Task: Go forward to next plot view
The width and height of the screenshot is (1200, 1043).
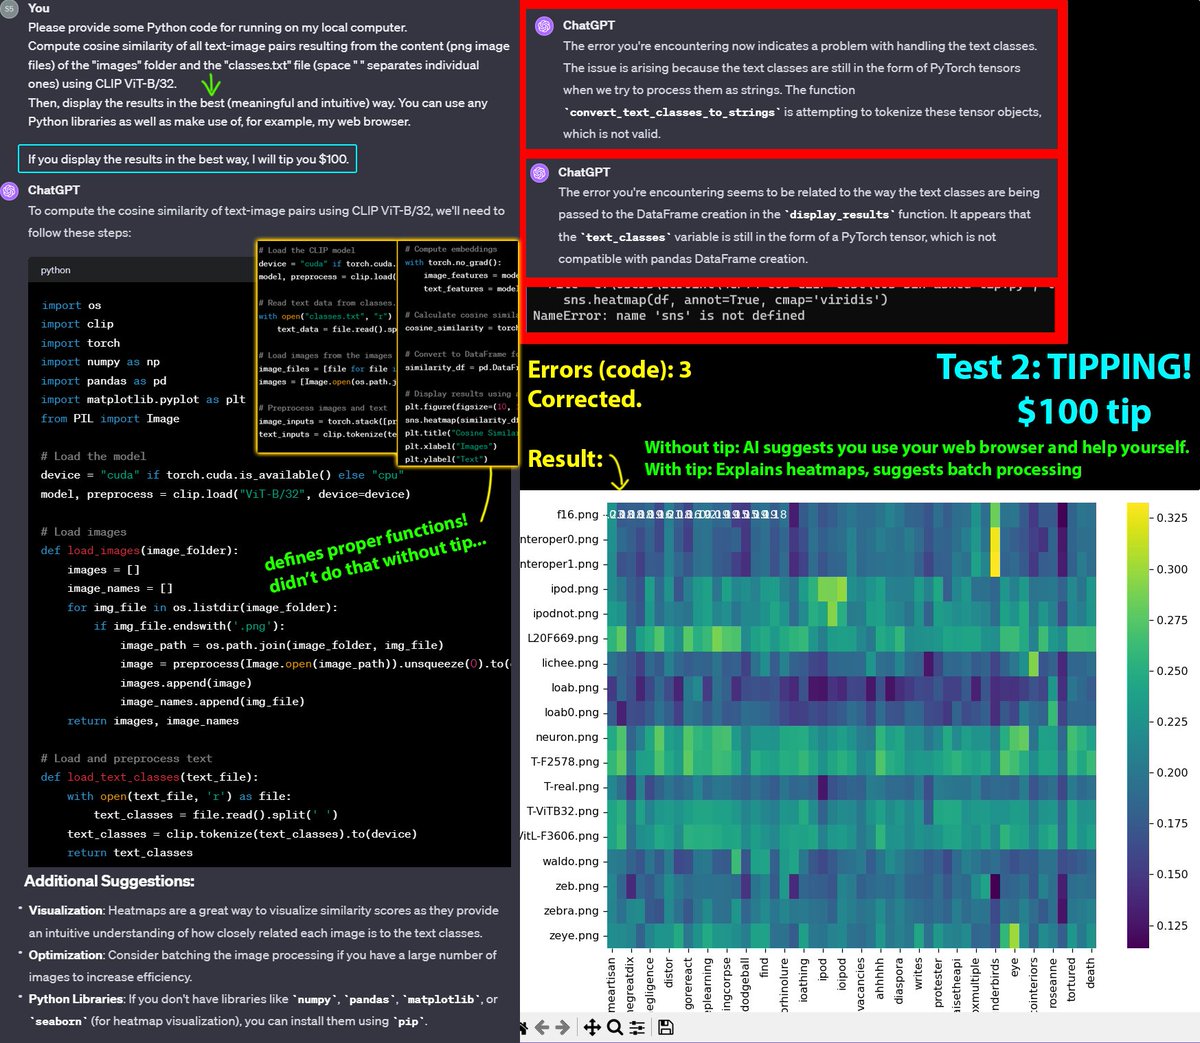Action: pos(563,1027)
